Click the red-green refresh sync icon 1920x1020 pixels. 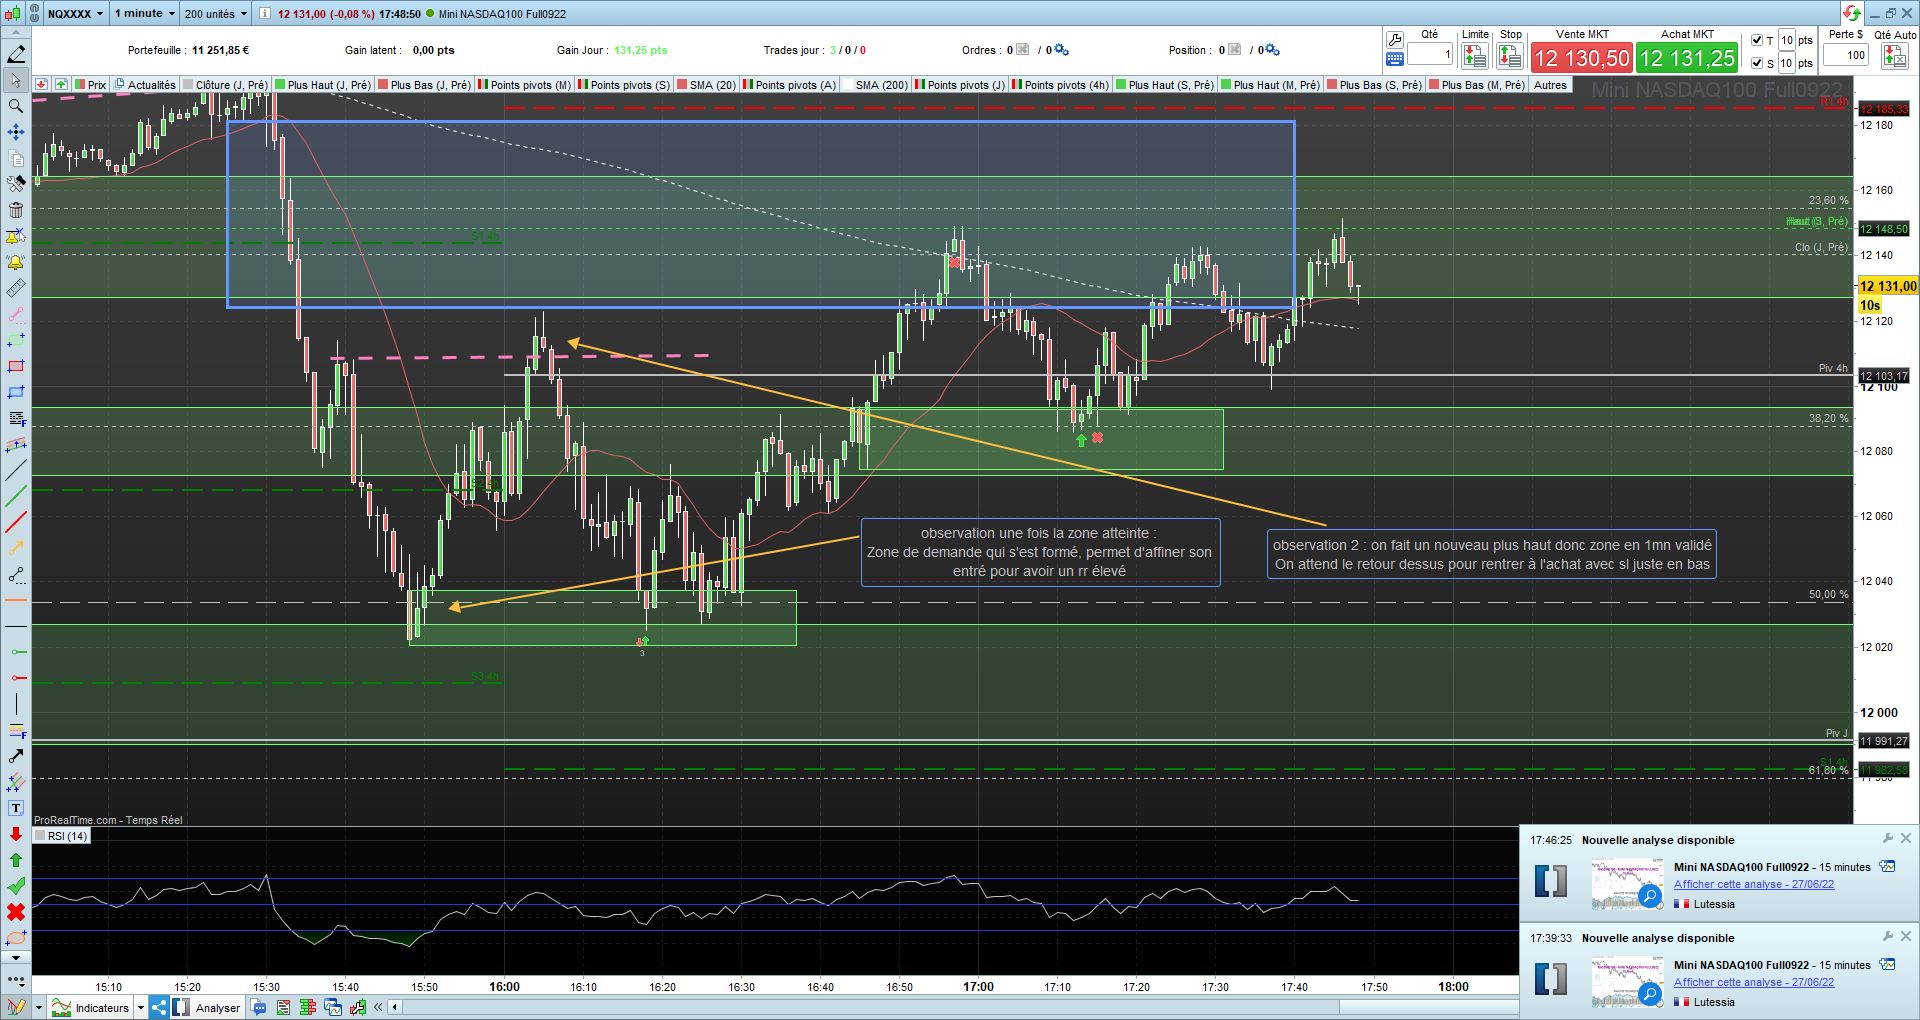pos(1852,13)
